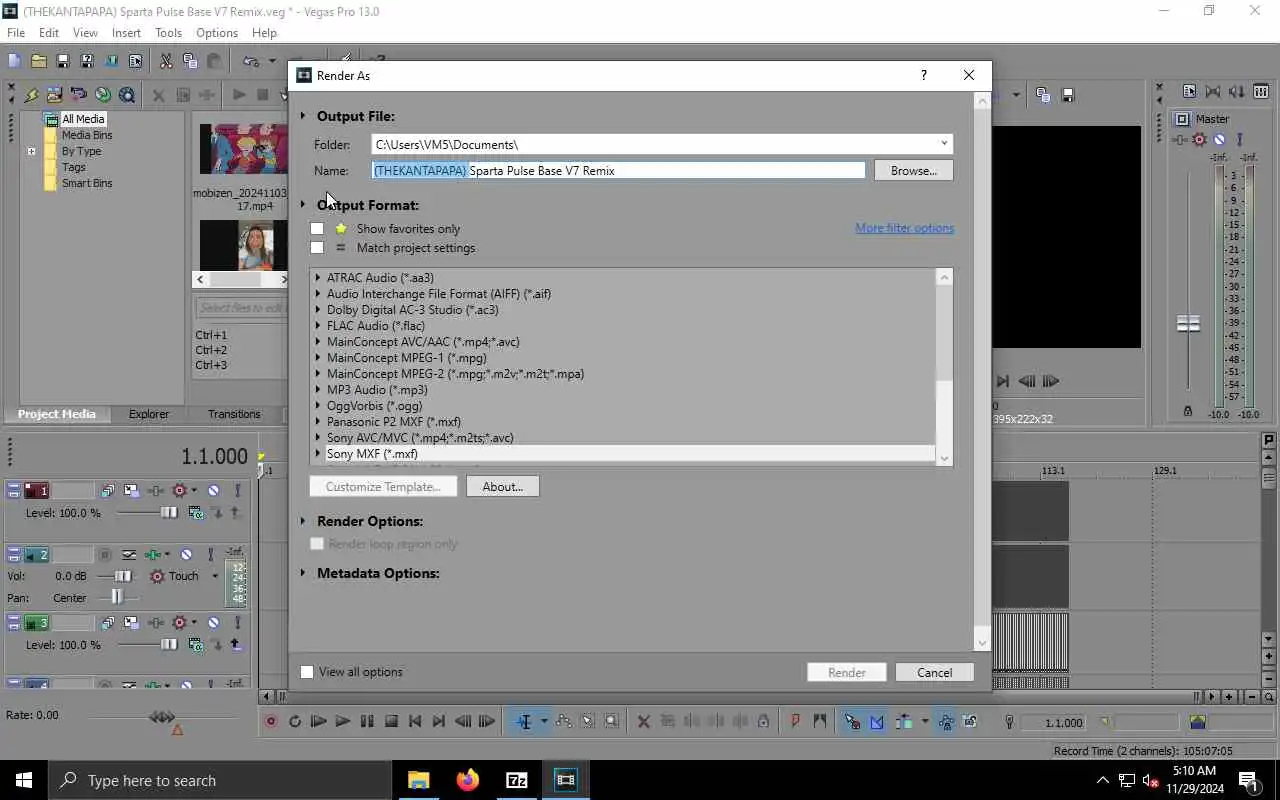Click Go to Start in transport bar
This screenshot has height=800, width=1280.
[415, 721]
